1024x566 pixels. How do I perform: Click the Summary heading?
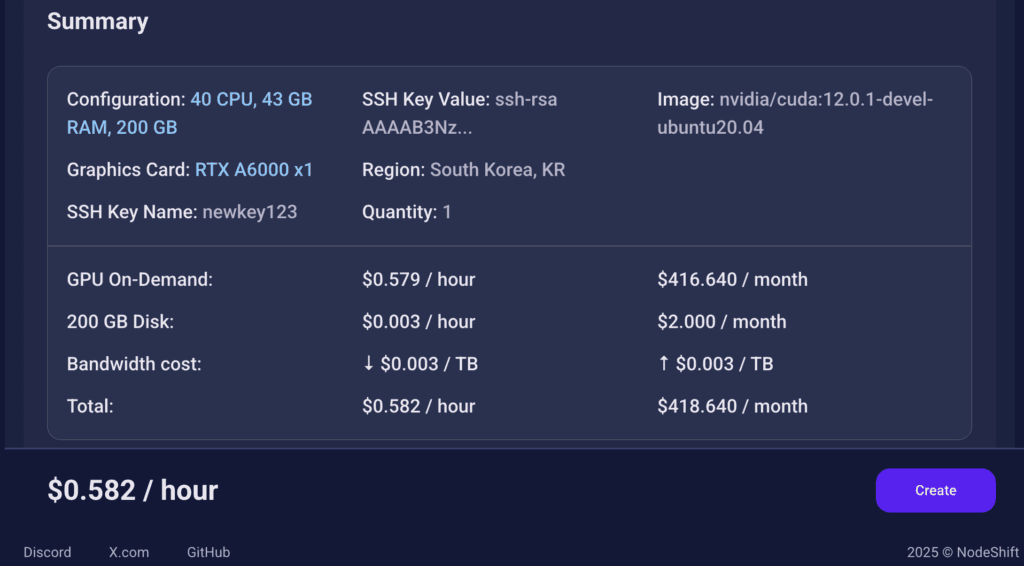[97, 22]
